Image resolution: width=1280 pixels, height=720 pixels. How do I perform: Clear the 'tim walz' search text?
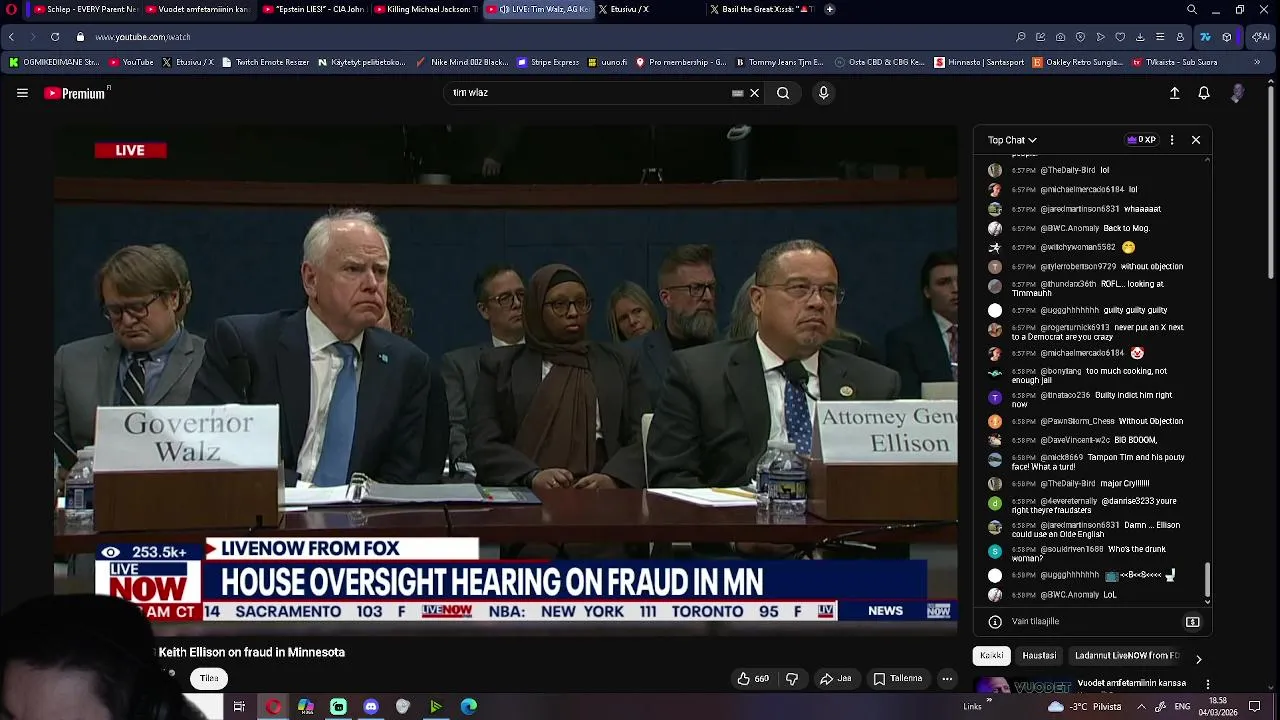[755, 93]
